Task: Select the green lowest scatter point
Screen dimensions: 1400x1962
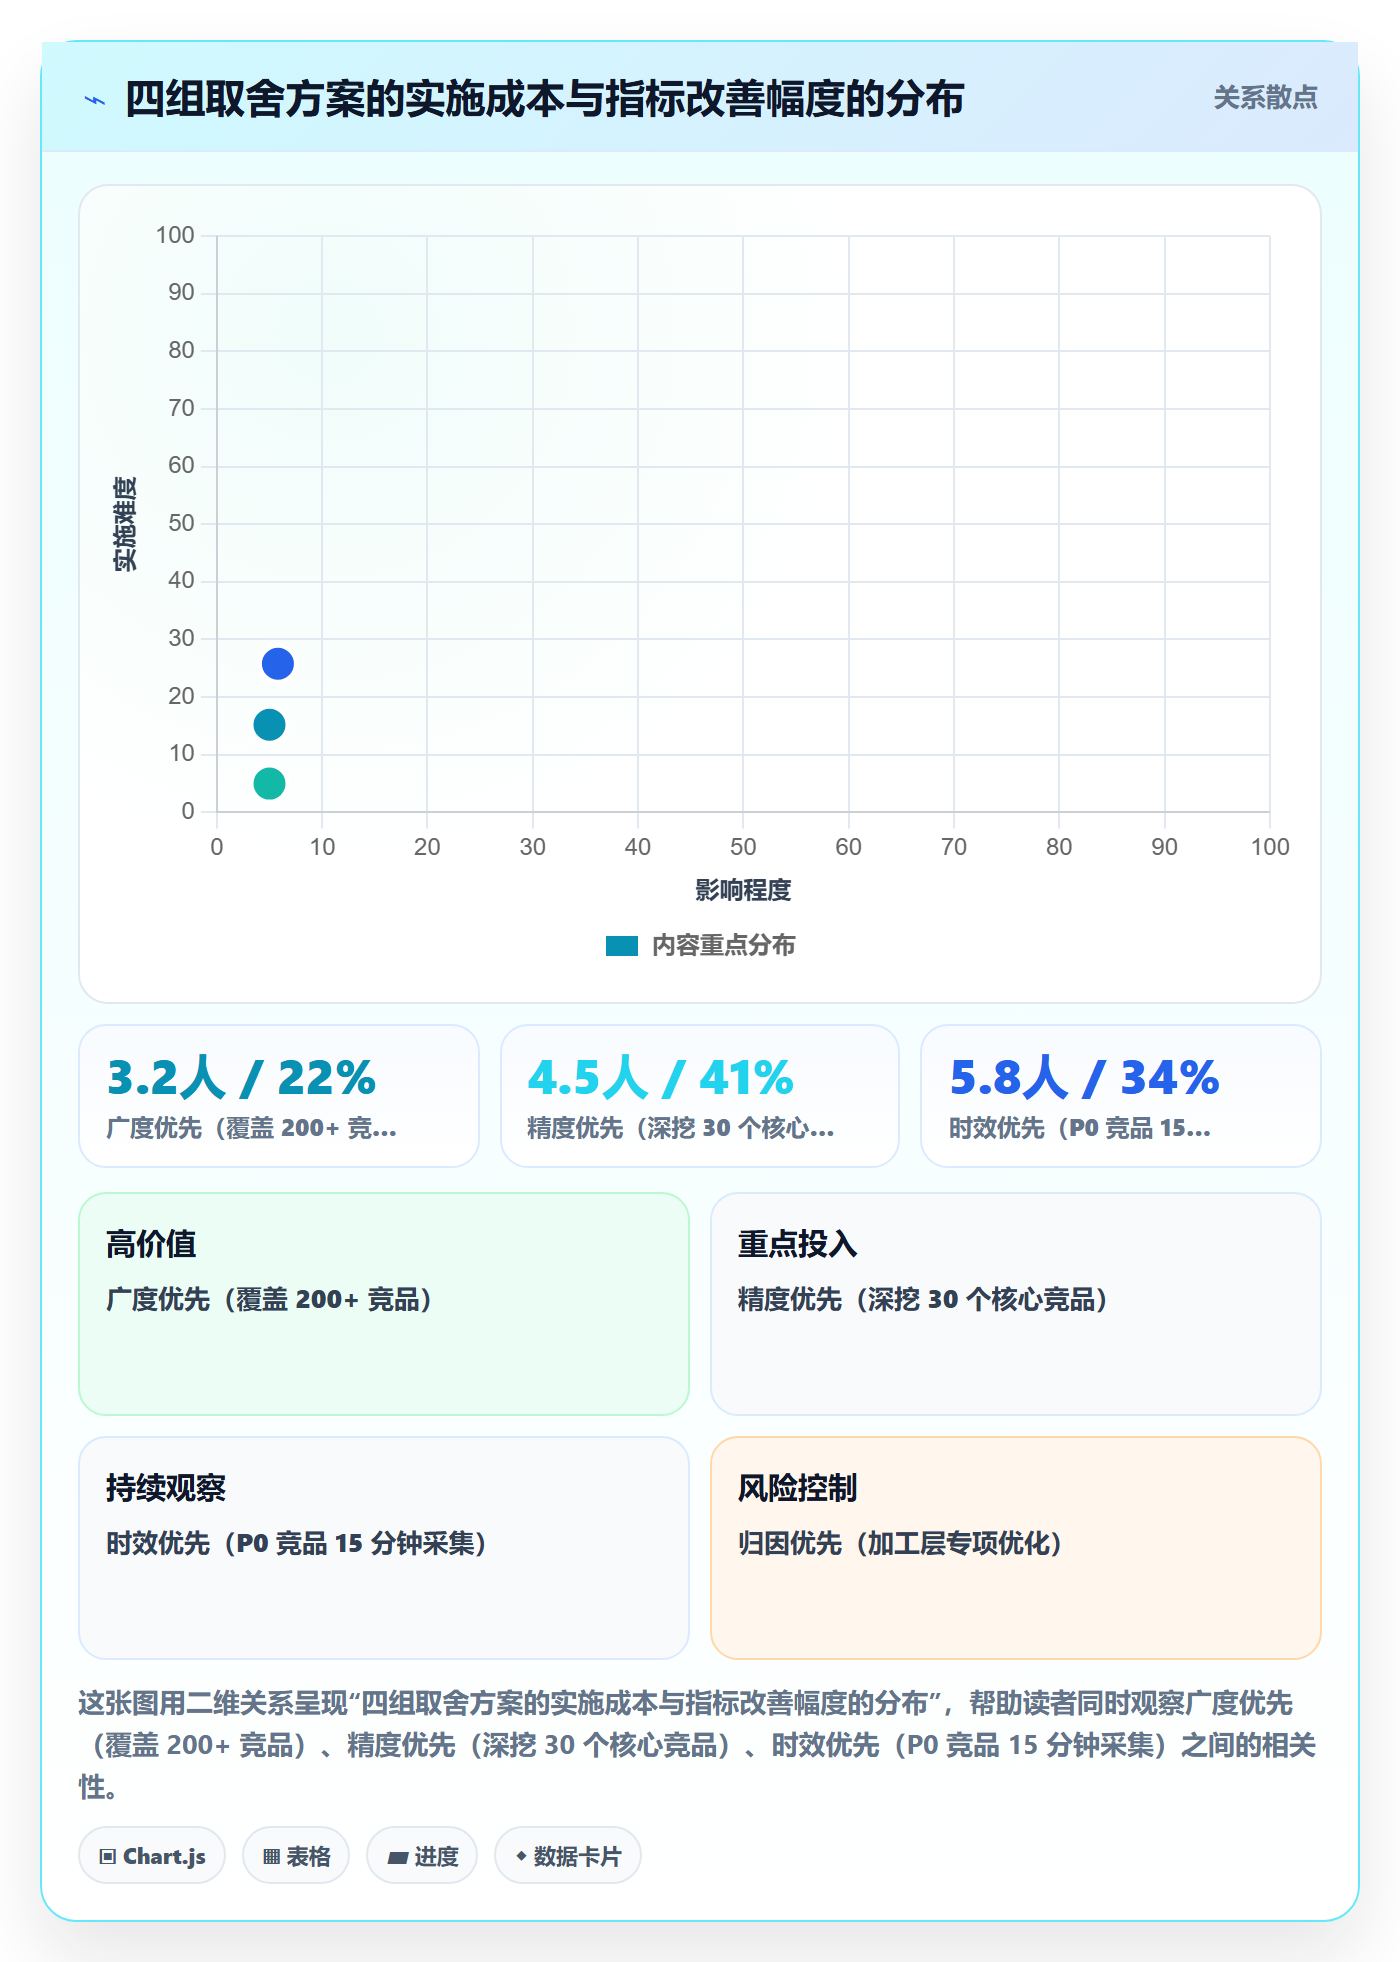Action: 269,784
